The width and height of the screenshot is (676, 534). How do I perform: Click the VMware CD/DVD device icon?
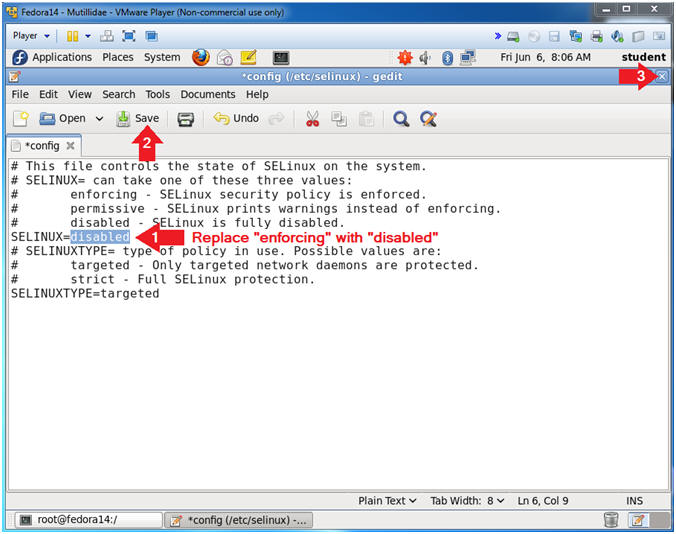click(x=534, y=37)
